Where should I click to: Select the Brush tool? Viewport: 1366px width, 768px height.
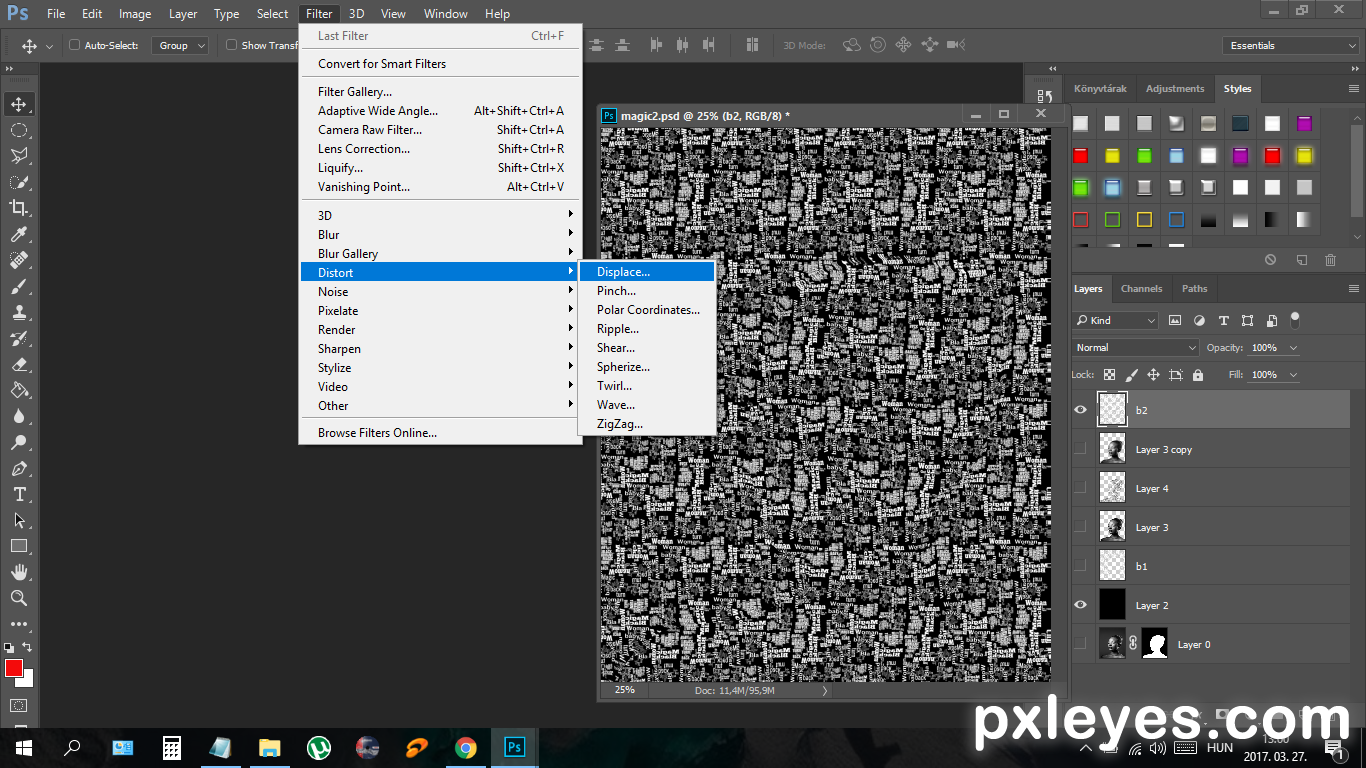19,286
